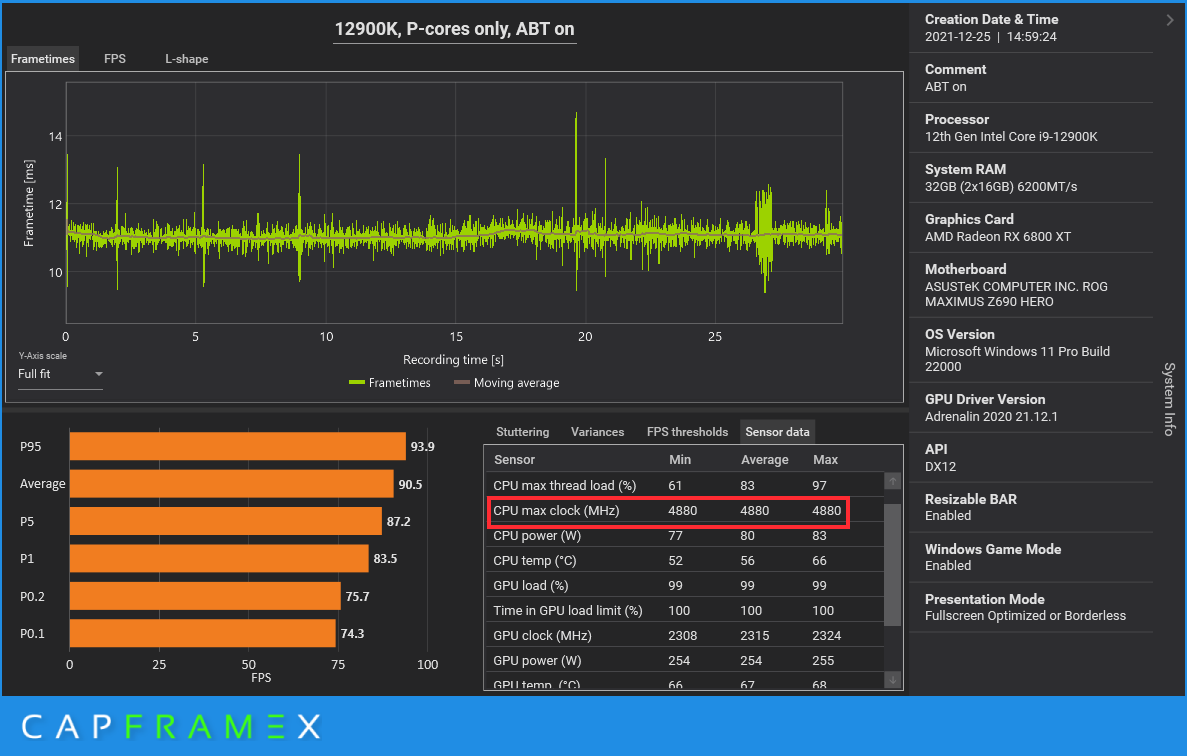Screen dimensions: 1187x756
Task: Click sensor table scroll down arrow
Action: (x=893, y=680)
